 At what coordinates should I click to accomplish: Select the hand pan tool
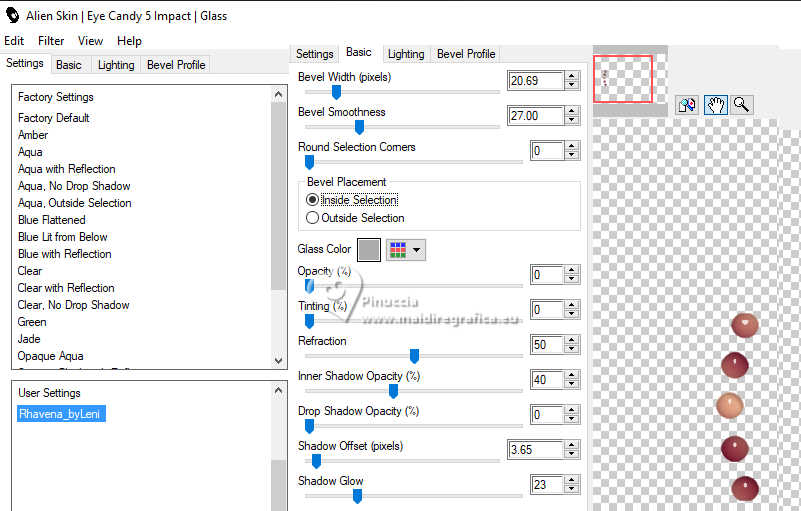coord(715,105)
